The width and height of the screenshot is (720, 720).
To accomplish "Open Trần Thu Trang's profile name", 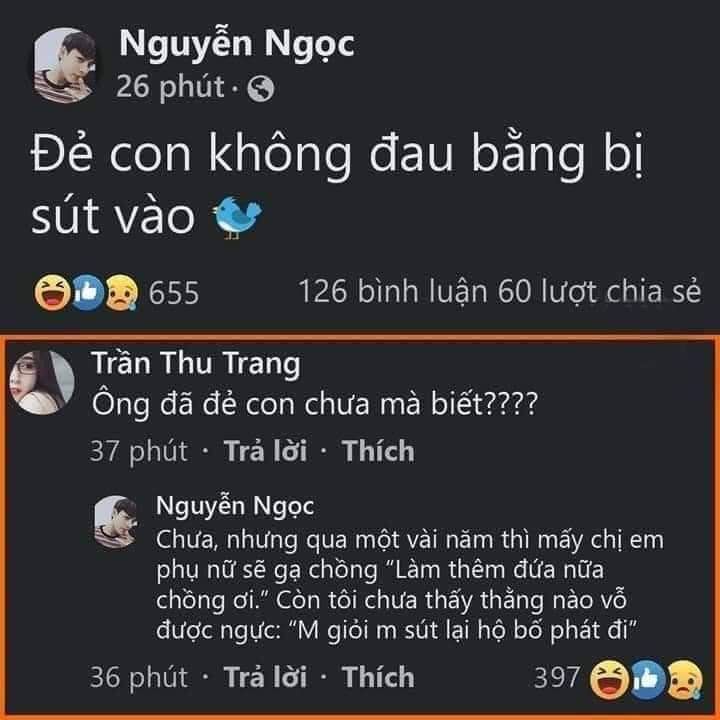I will click(196, 364).
